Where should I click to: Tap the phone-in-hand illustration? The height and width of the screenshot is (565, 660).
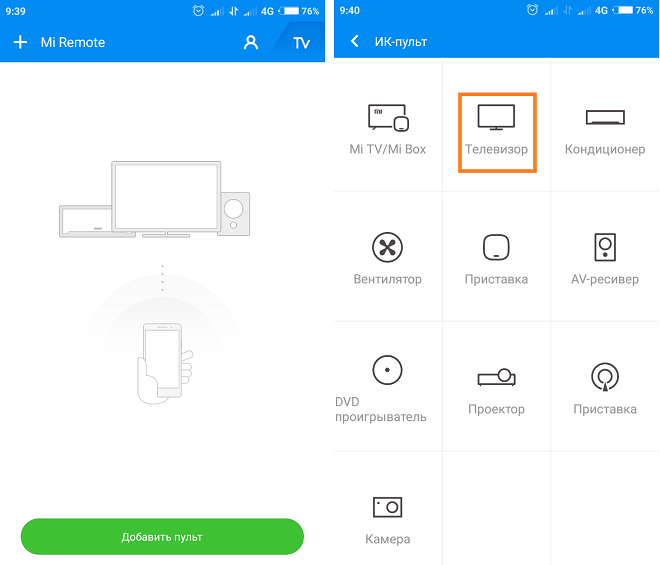pos(165,363)
